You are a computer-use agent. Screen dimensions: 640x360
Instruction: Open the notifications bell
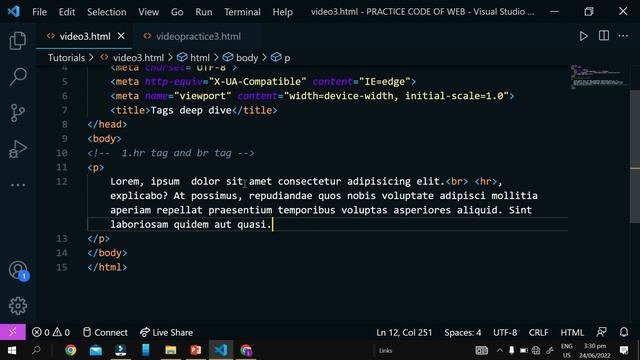pyautogui.click(x=624, y=332)
